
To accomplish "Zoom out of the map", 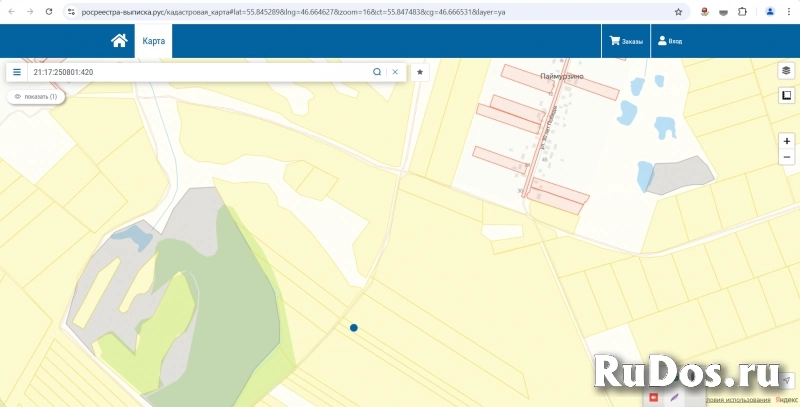I will click(787, 158).
